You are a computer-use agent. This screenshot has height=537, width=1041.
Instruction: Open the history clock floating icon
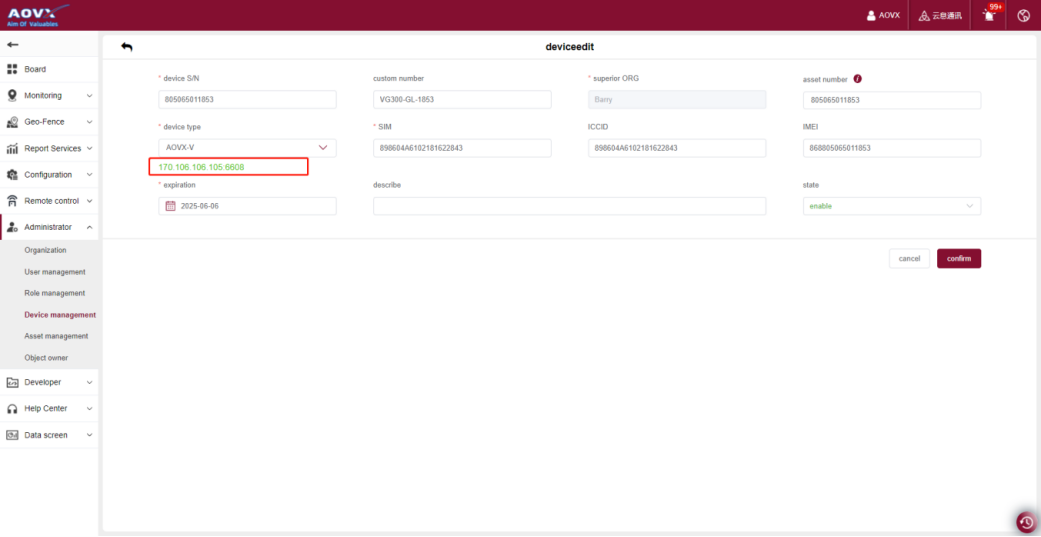pos(1025,522)
